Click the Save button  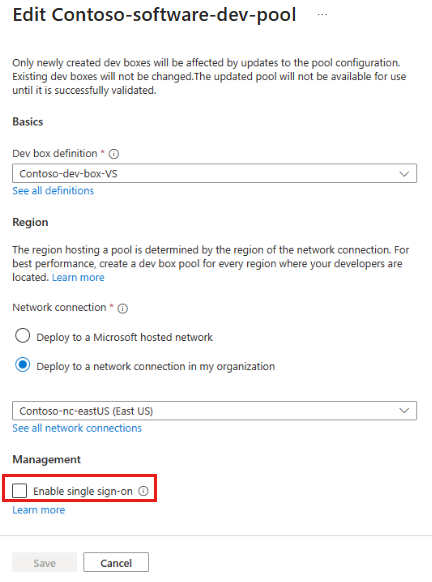(x=45, y=562)
